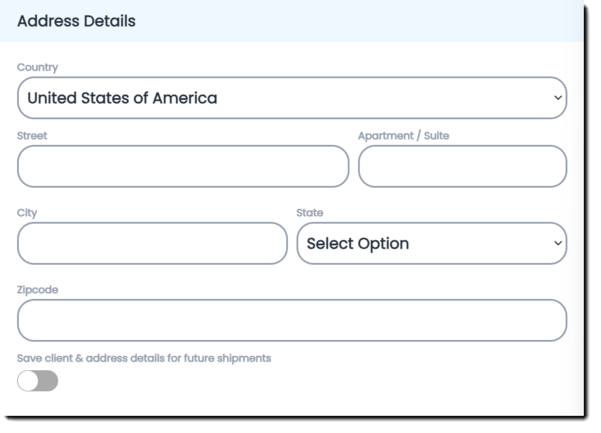The width and height of the screenshot is (601, 433).
Task: Click the Street field label
Action: pos(32,135)
